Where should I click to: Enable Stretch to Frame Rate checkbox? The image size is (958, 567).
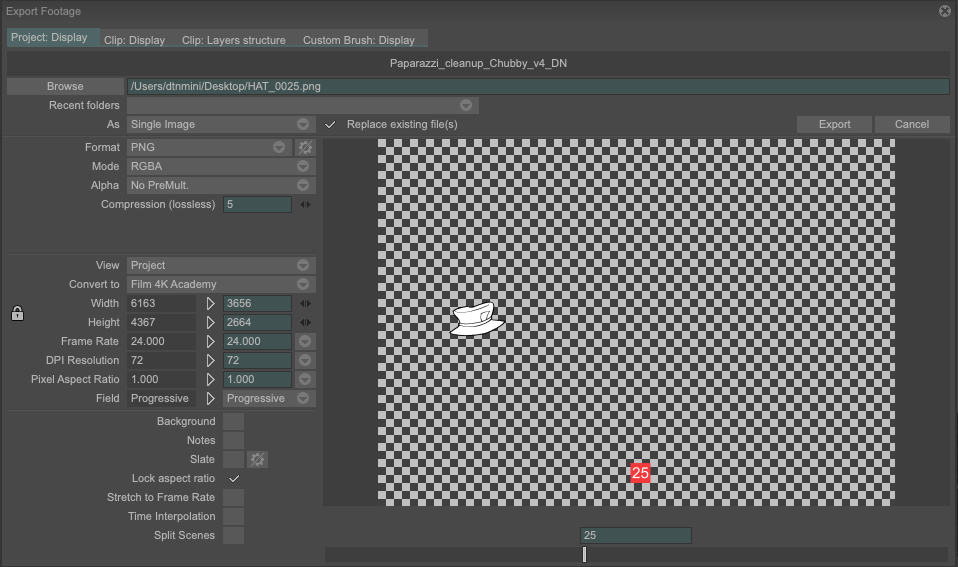point(233,497)
